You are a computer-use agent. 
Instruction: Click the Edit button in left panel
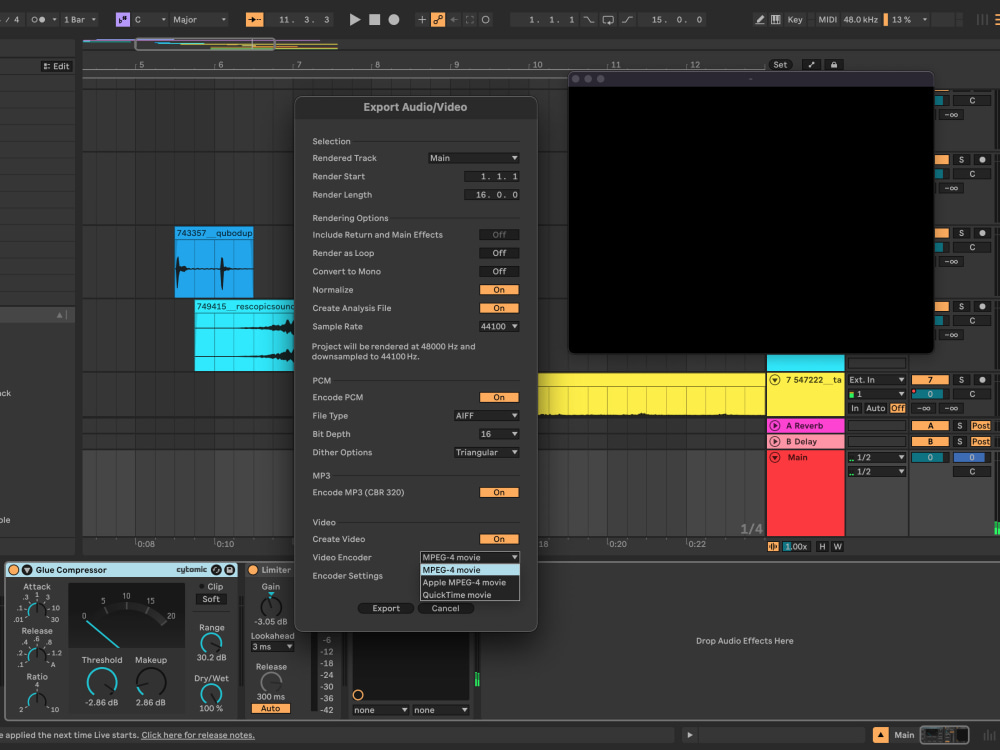coord(56,66)
